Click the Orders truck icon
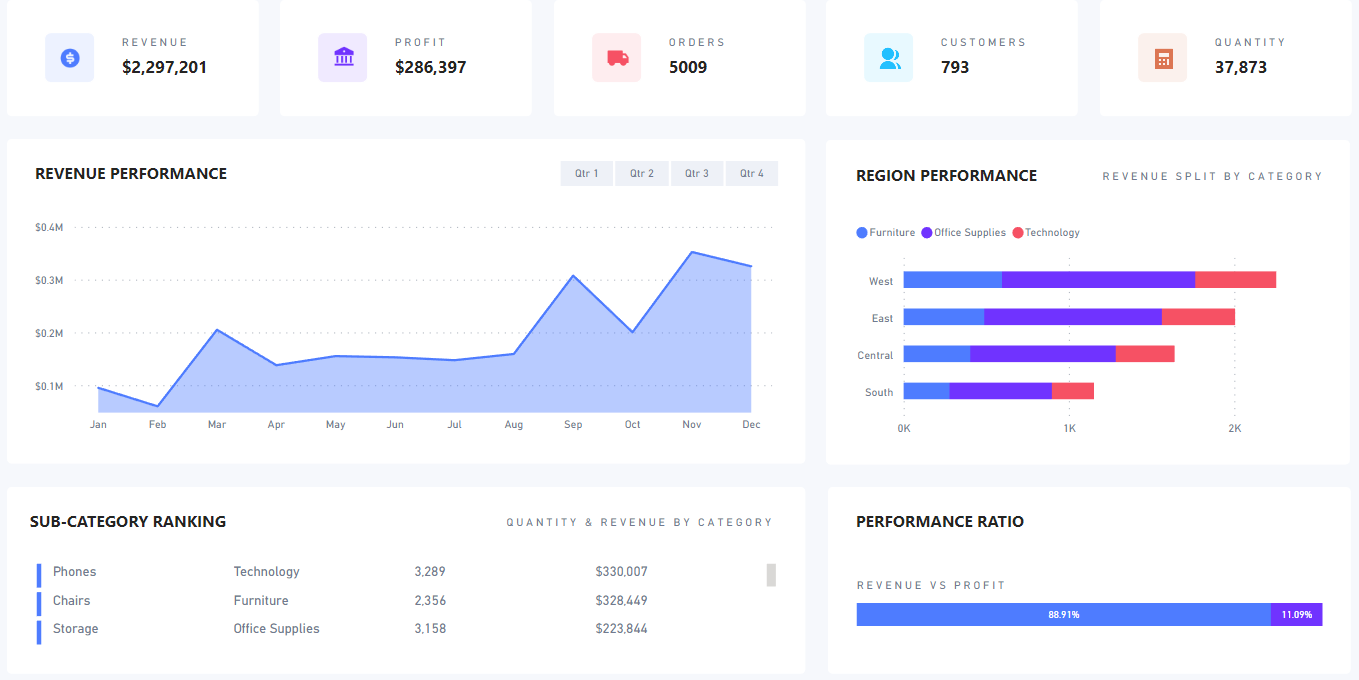Viewport: 1359px width, 680px height. [616, 57]
